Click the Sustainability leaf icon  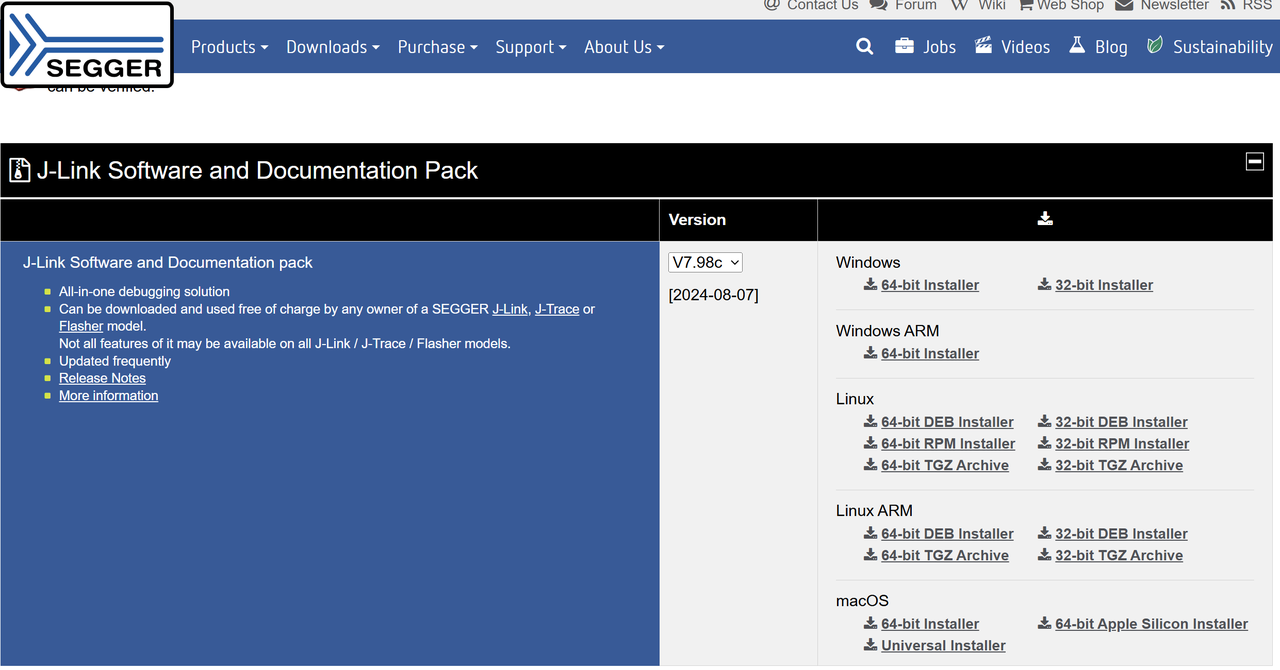coord(1155,46)
